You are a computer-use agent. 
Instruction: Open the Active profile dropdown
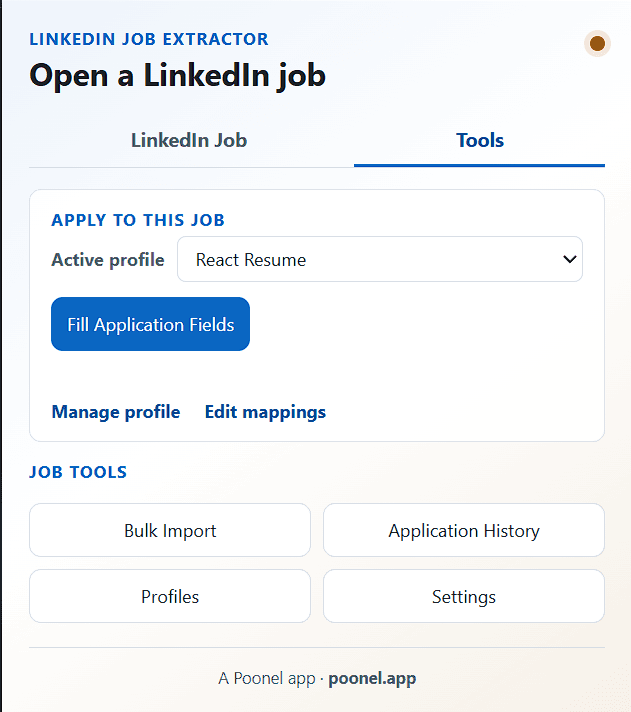(380, 259)
